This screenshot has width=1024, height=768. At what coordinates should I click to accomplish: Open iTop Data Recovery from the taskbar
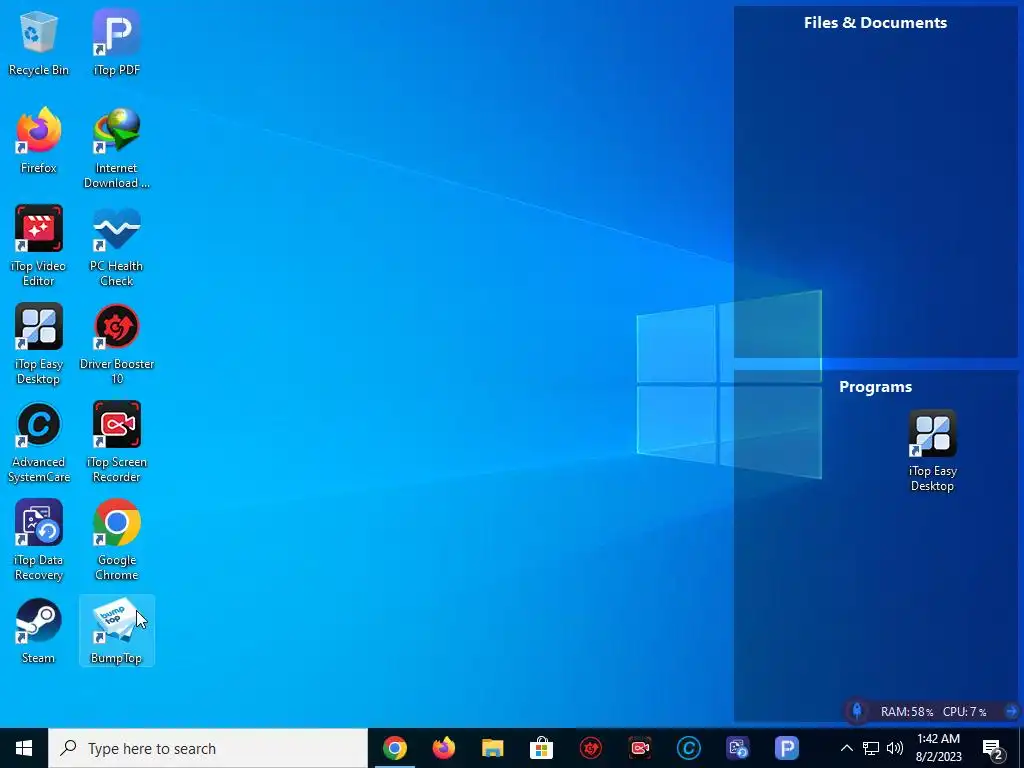click(x=738, y=748)
